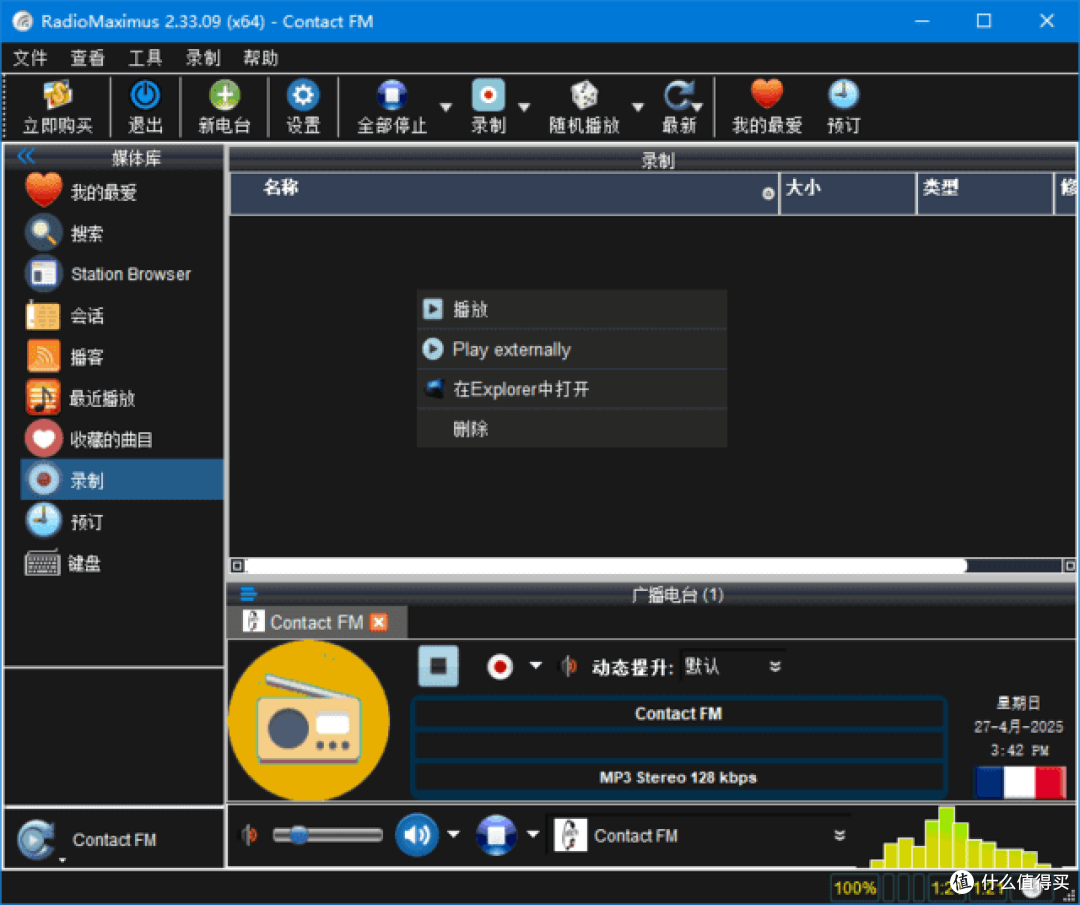Click the 新电台 add station icon
Viewport: 1080px width, 905px height.
[224, 95]
